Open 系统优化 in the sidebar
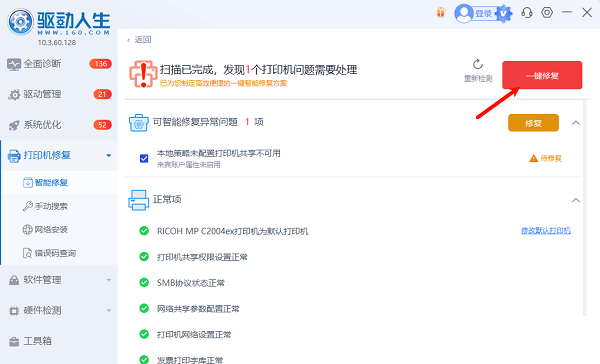600x364 pixels. tap(59, 125)
